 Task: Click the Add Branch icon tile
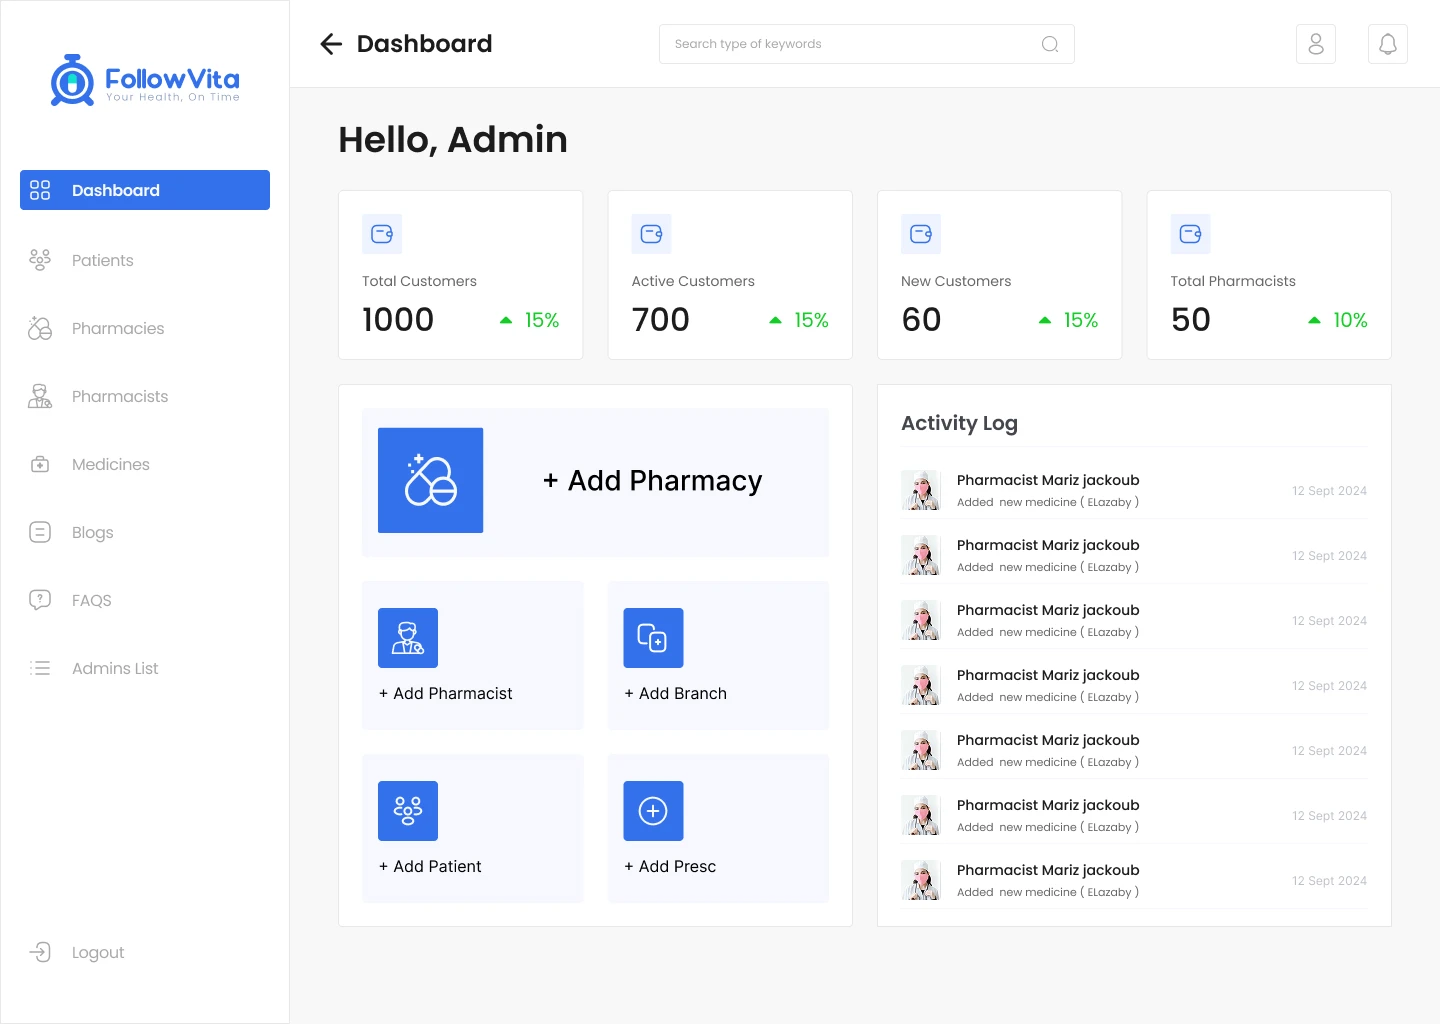click(x=653, y=638)
